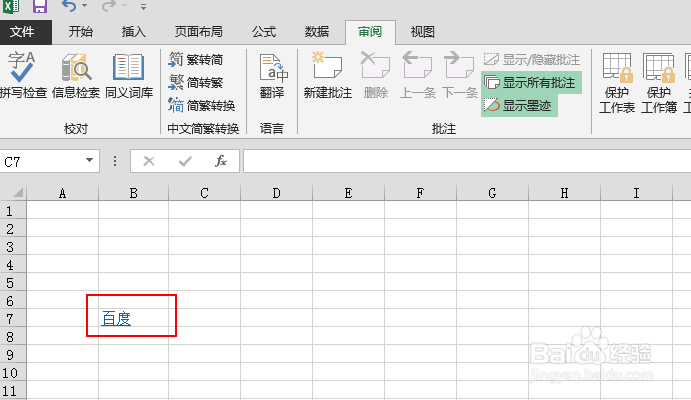Create a comment with 新建批注
The width and height of the screenshot is (691, 400).
pos(327,75)
